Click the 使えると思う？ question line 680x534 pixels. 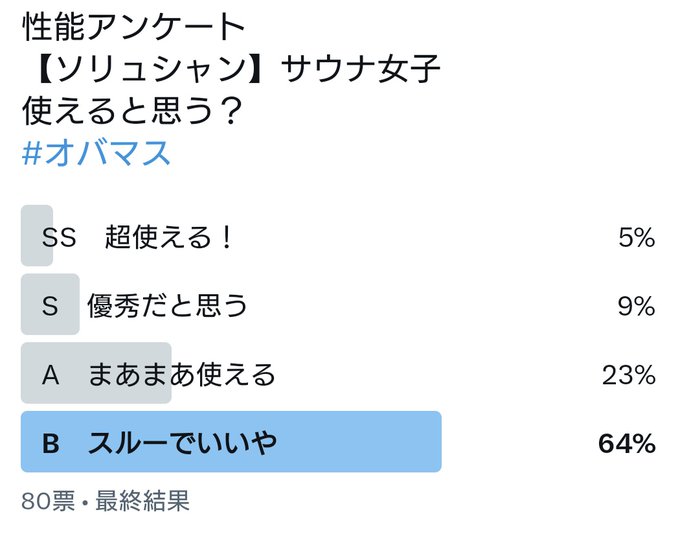tap(132, 110)
